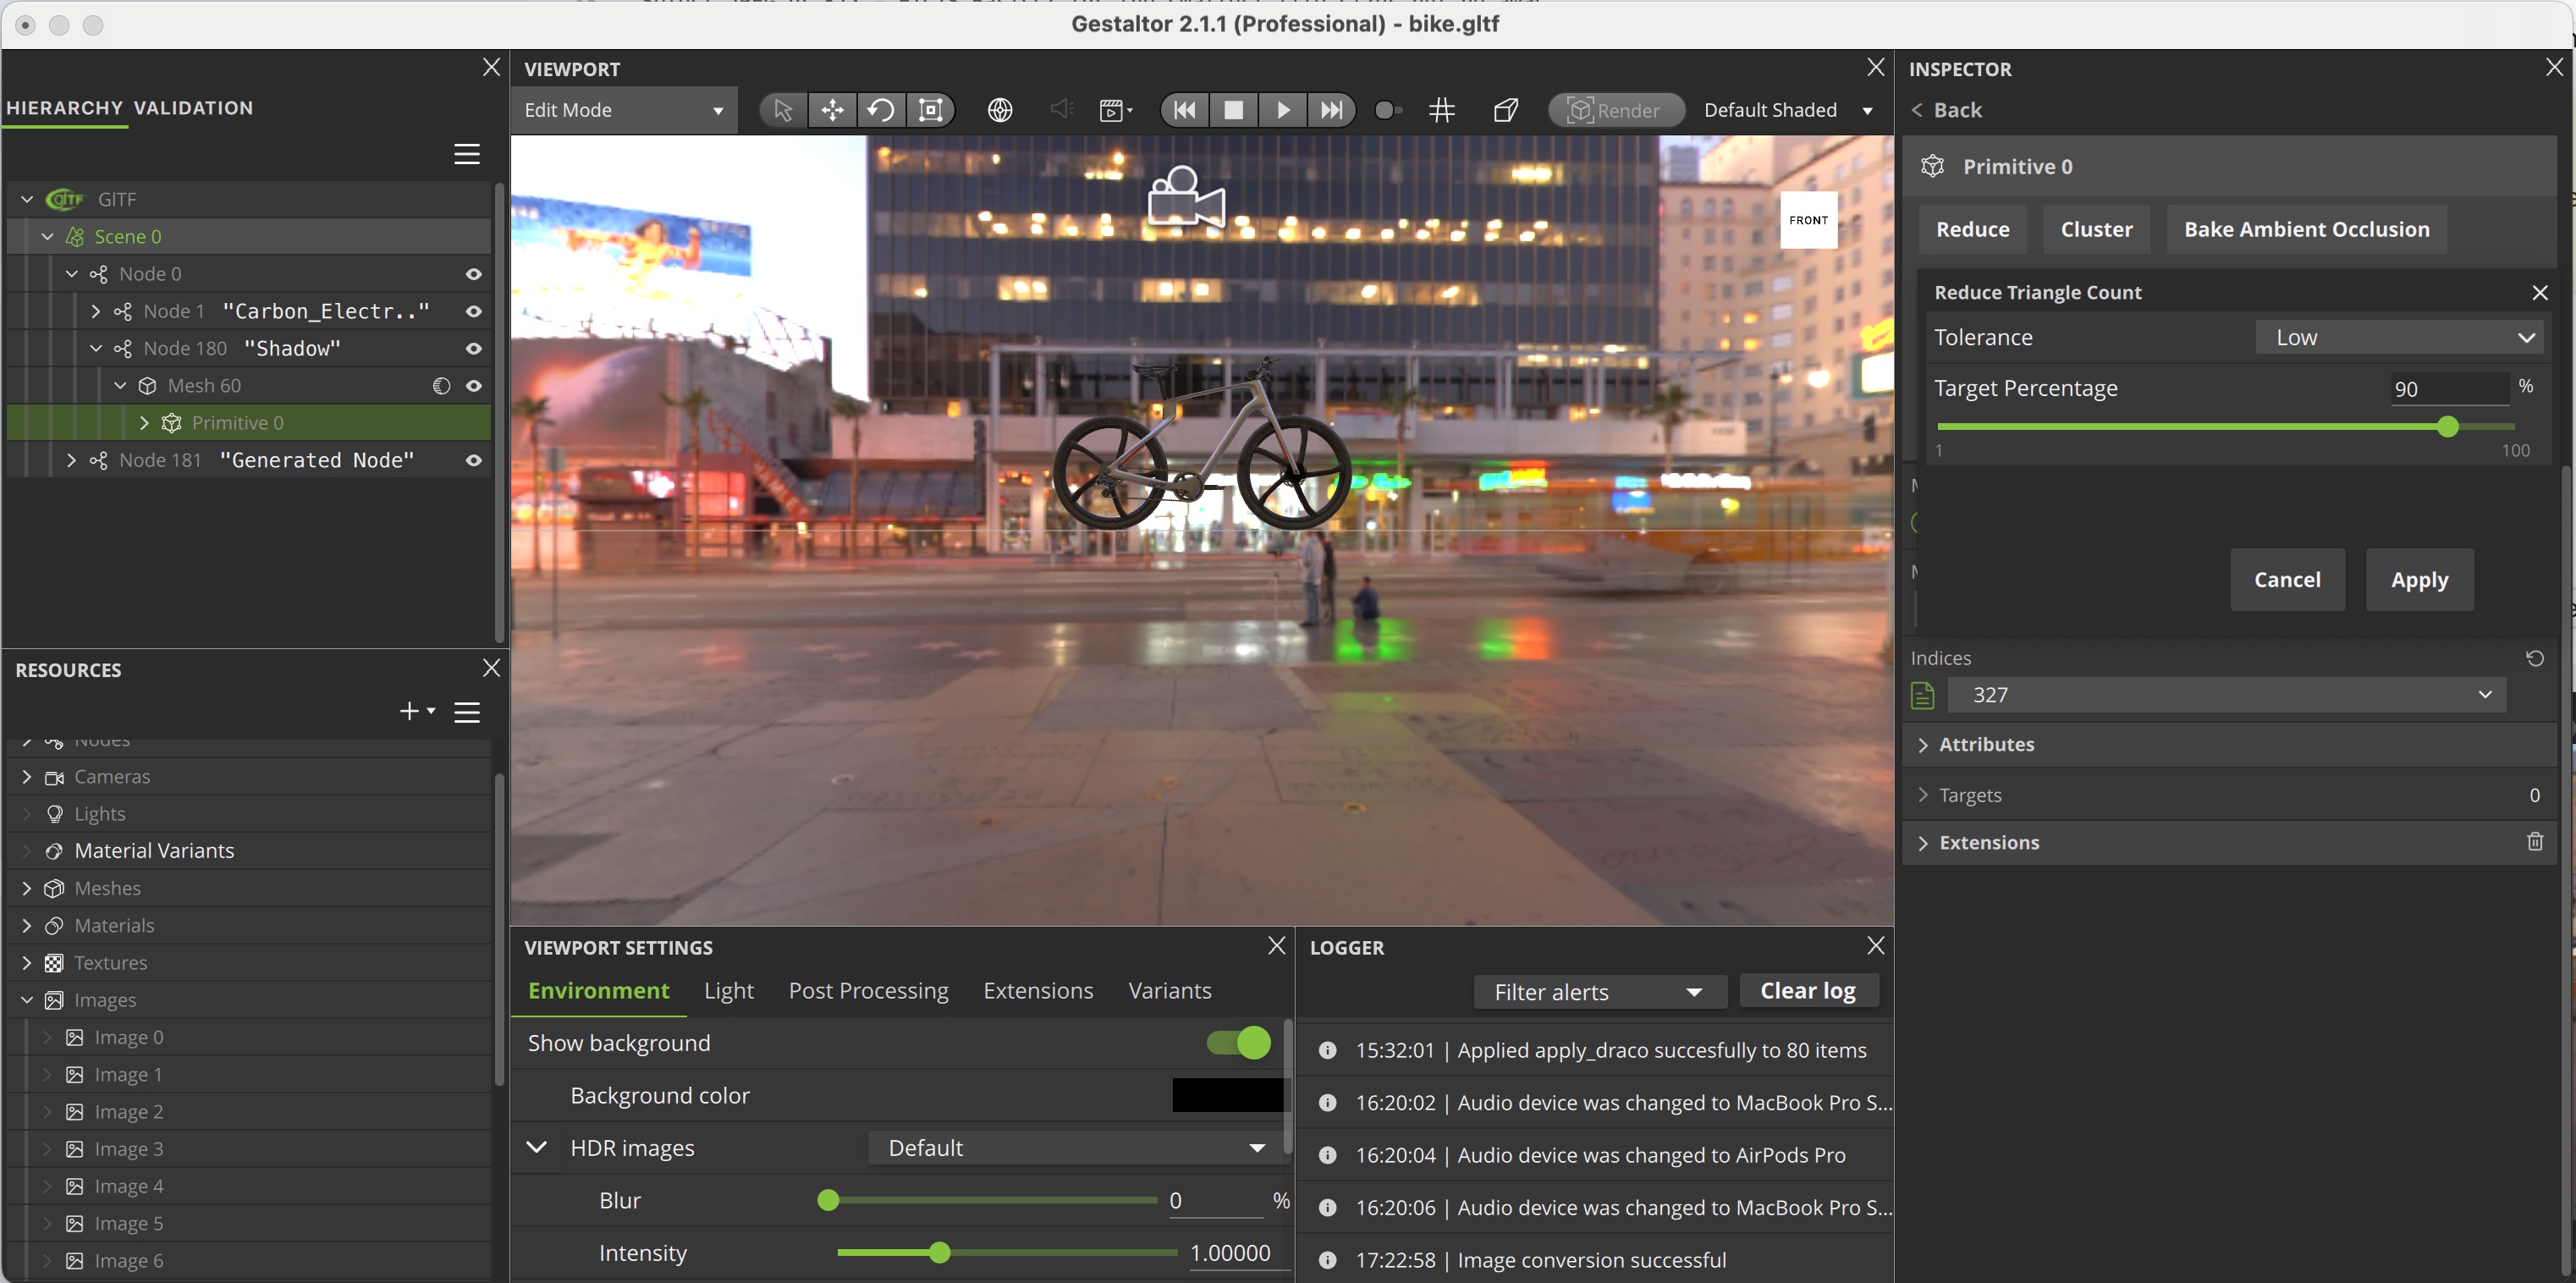
Task: Open the Edit Mode dropdown
Action: click(624, 110)
